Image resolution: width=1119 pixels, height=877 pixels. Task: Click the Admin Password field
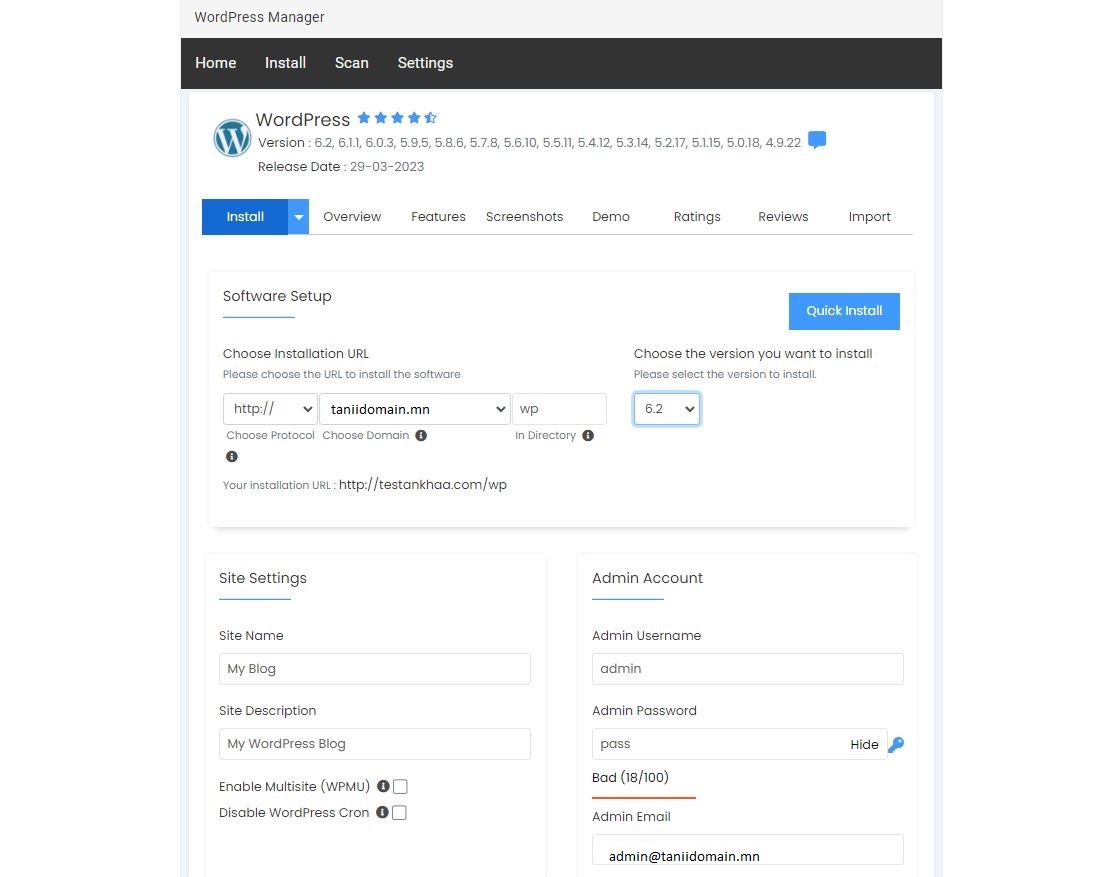click(x=739, y=744)
